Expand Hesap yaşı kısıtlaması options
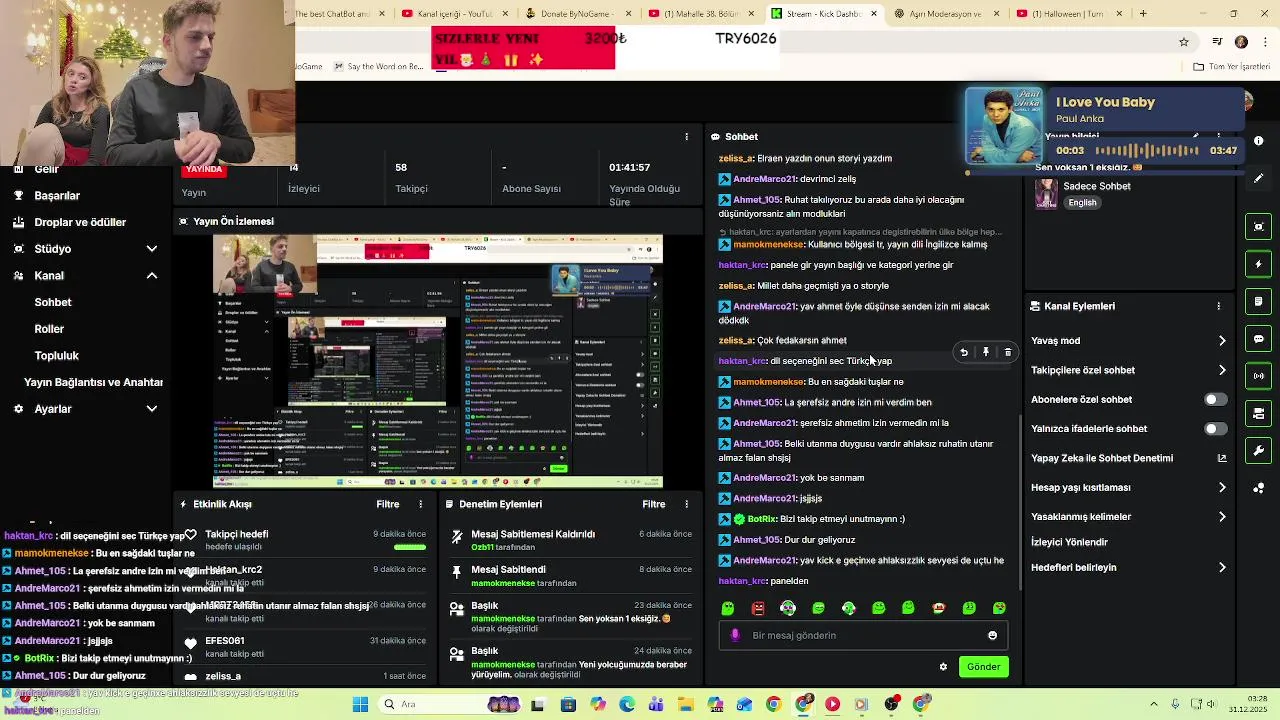The image size is (1280, 720). (1221, 487)
